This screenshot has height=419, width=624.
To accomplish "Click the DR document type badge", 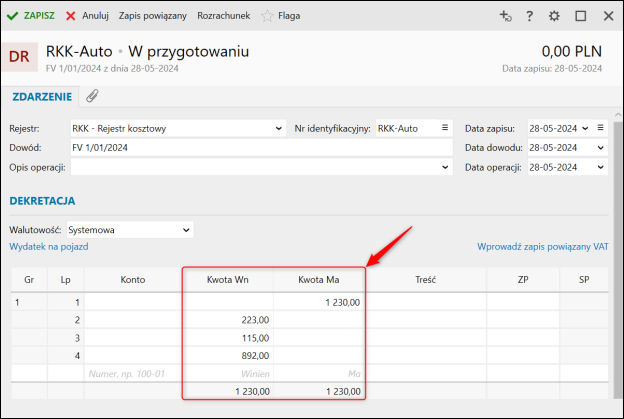I will click(20, 57).
